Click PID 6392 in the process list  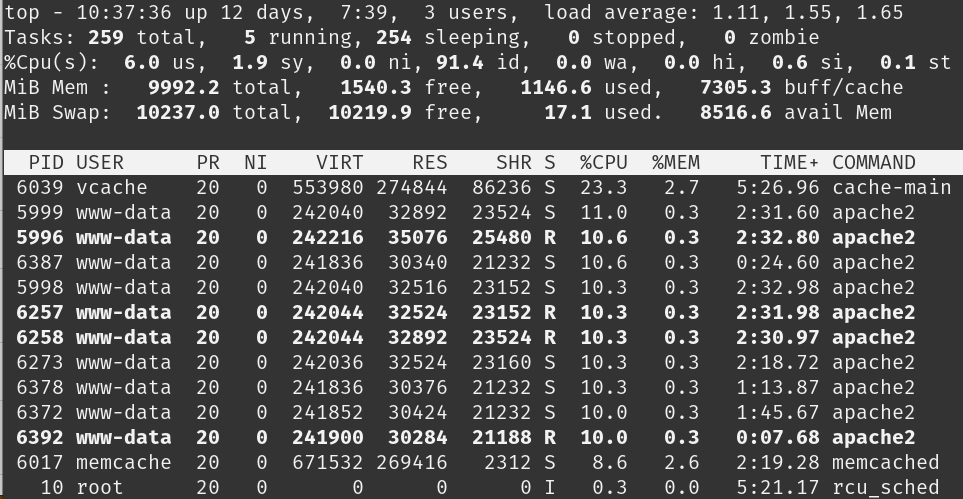(40, 437)
